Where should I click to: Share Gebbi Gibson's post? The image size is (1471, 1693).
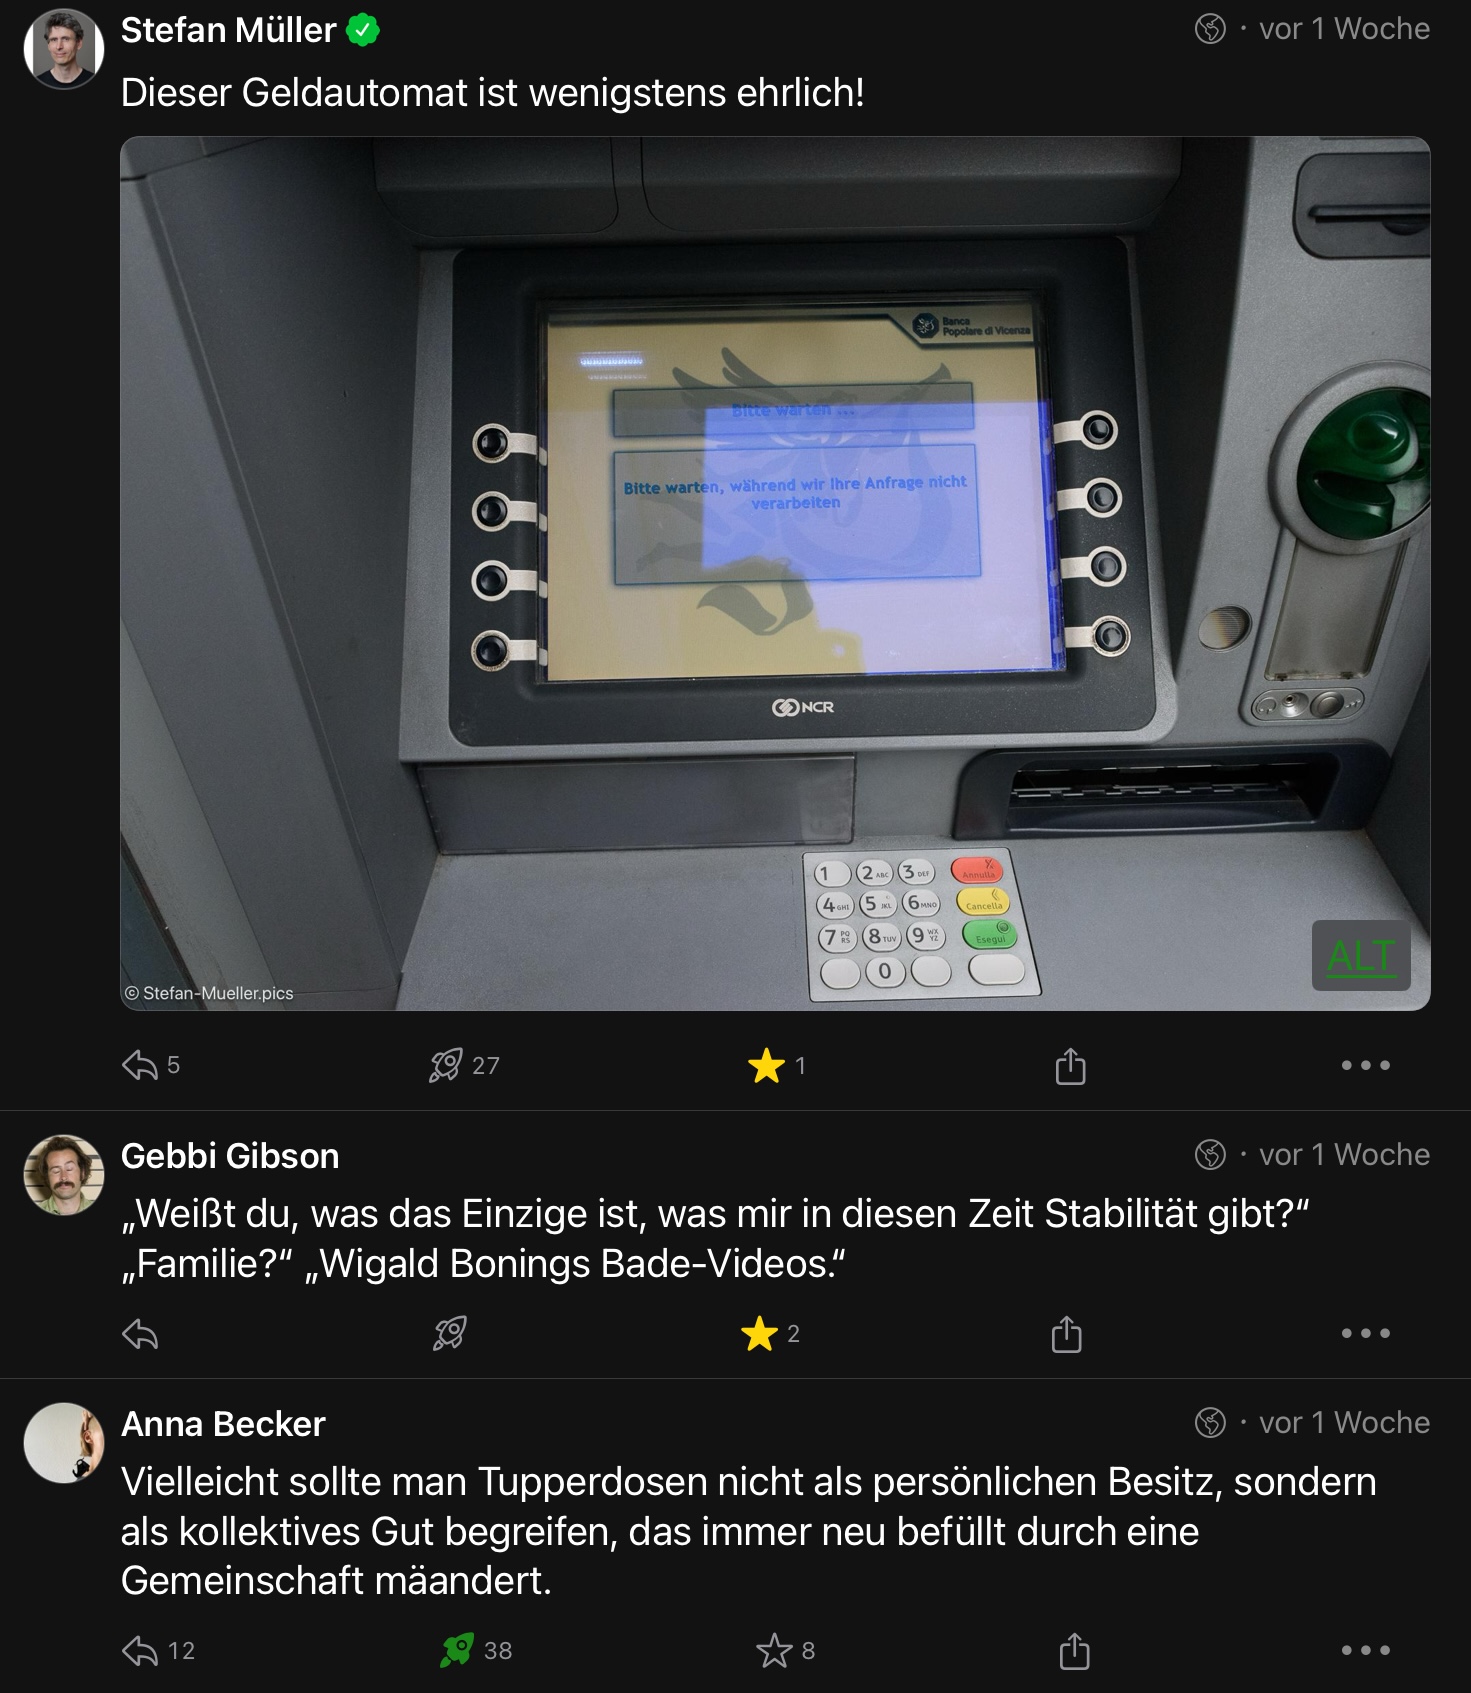[x=1067, y=1333]
